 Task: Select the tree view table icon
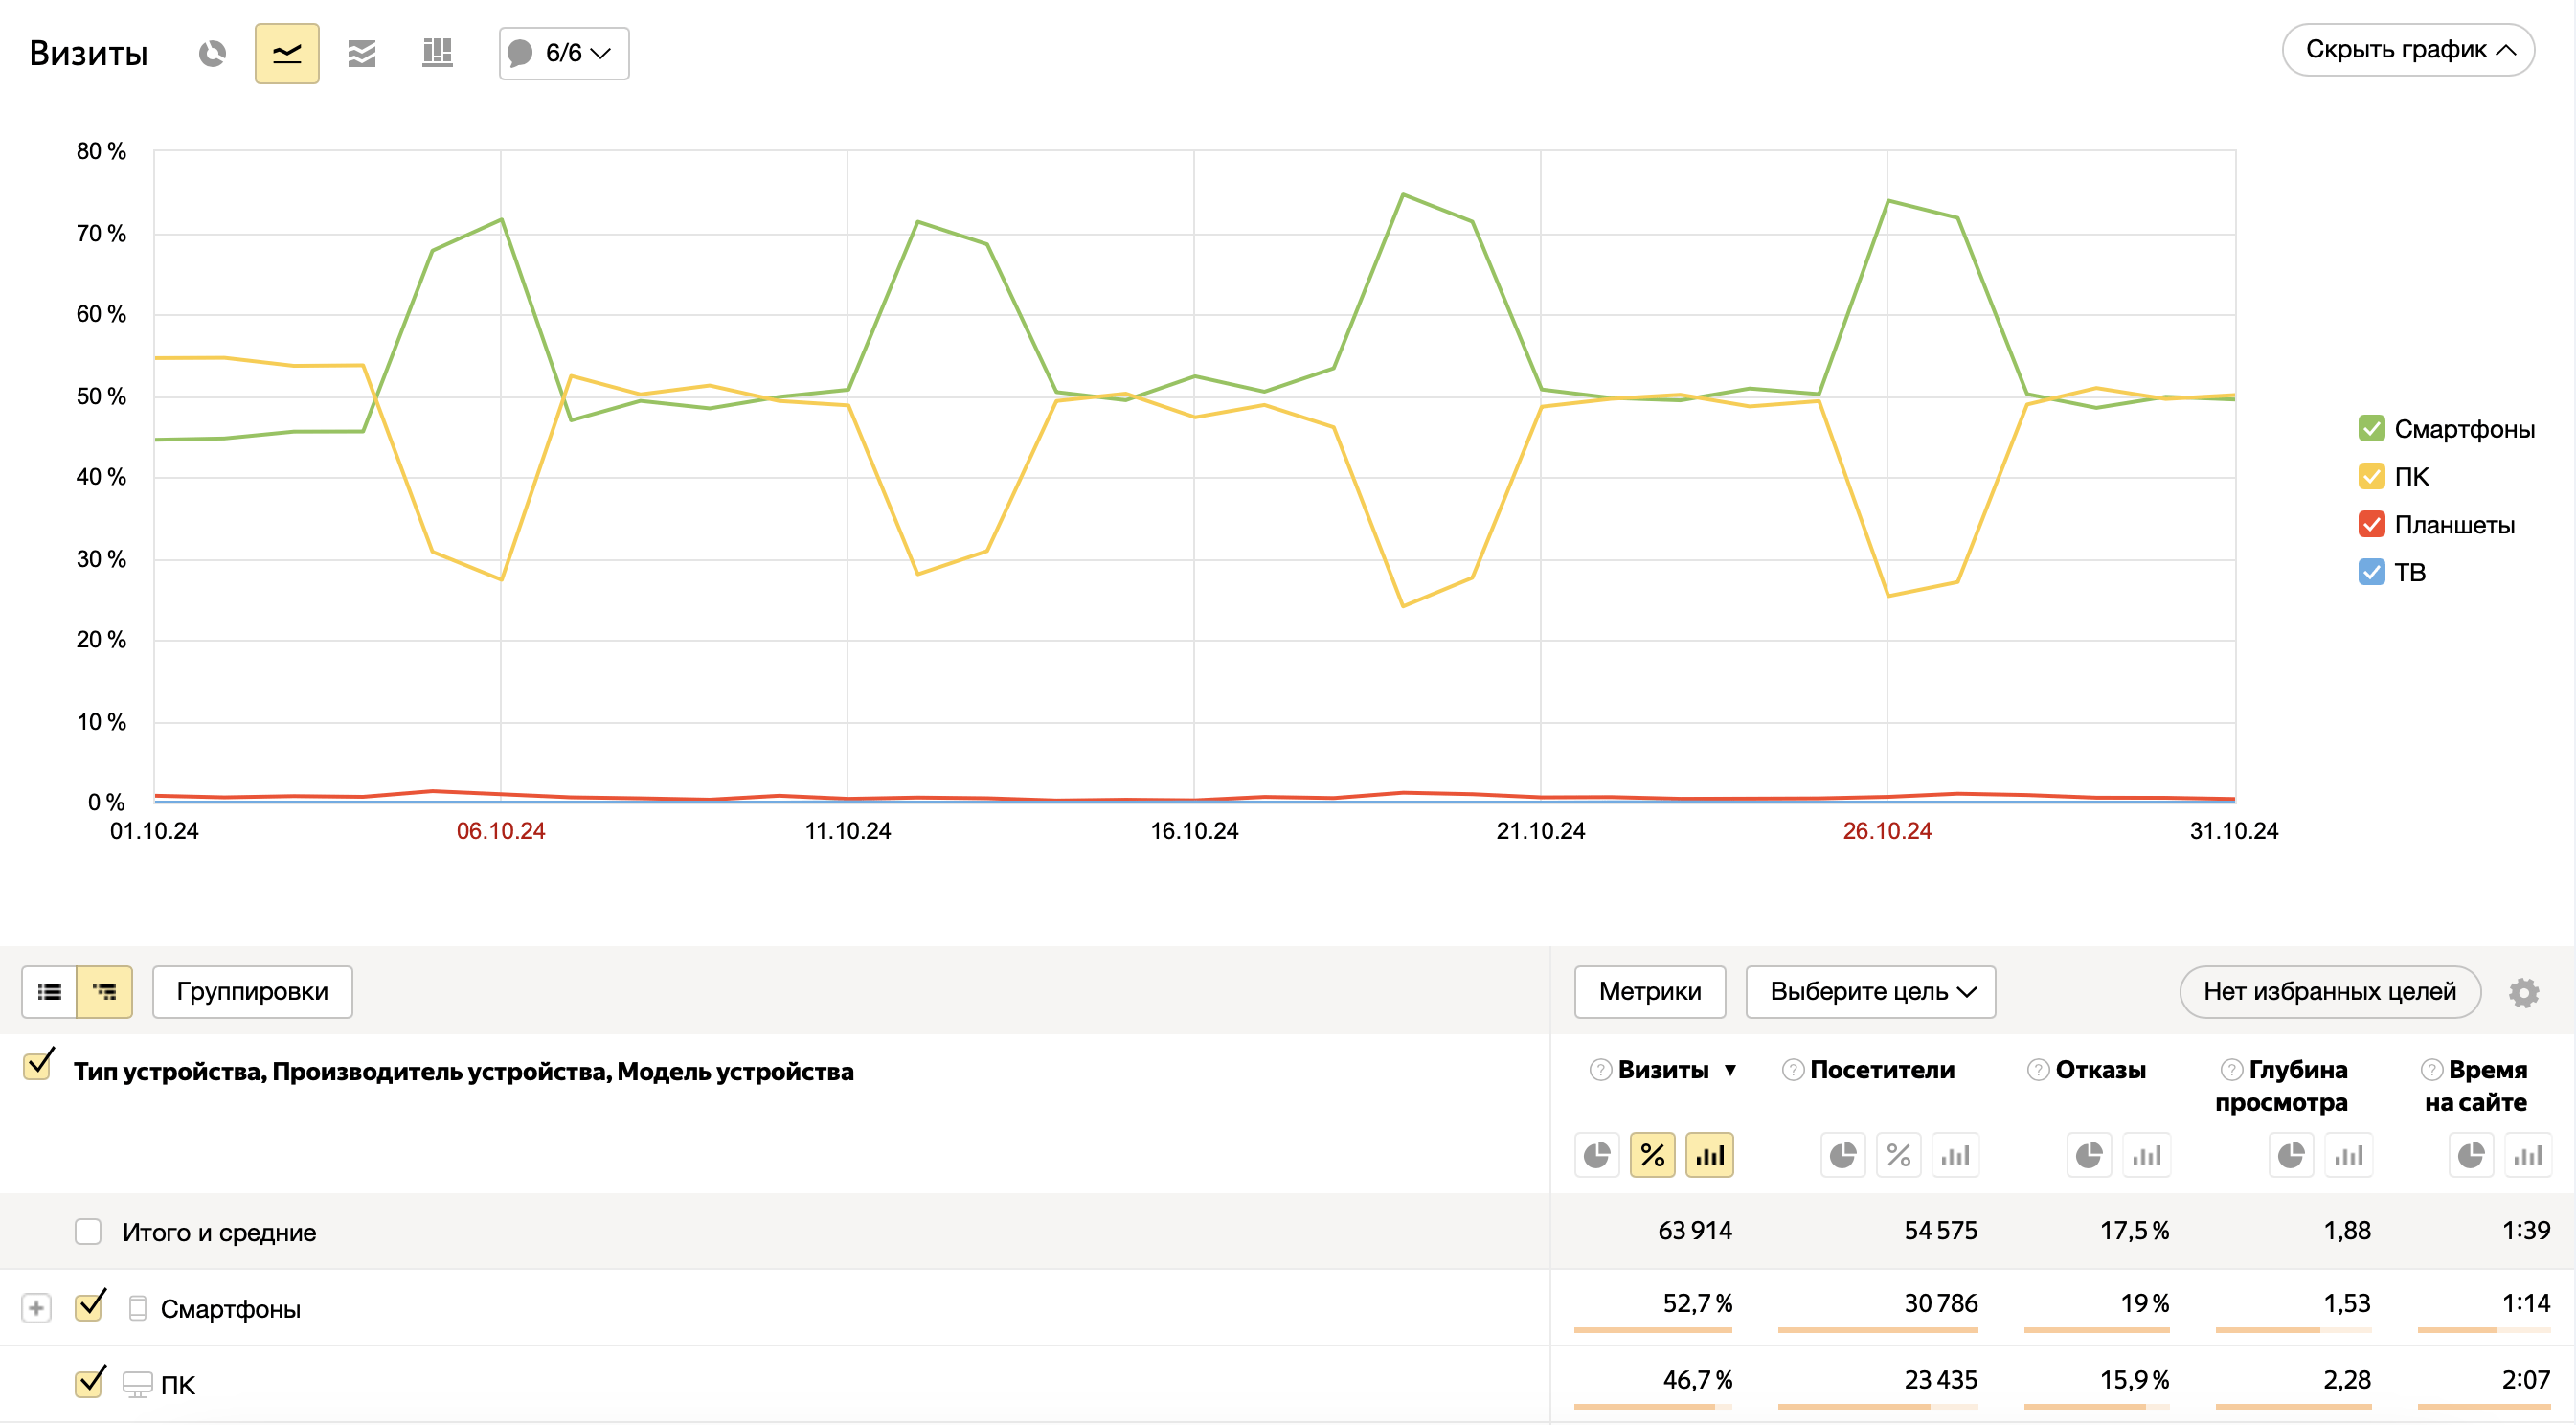pyautogui.click(x=104, y=992)
